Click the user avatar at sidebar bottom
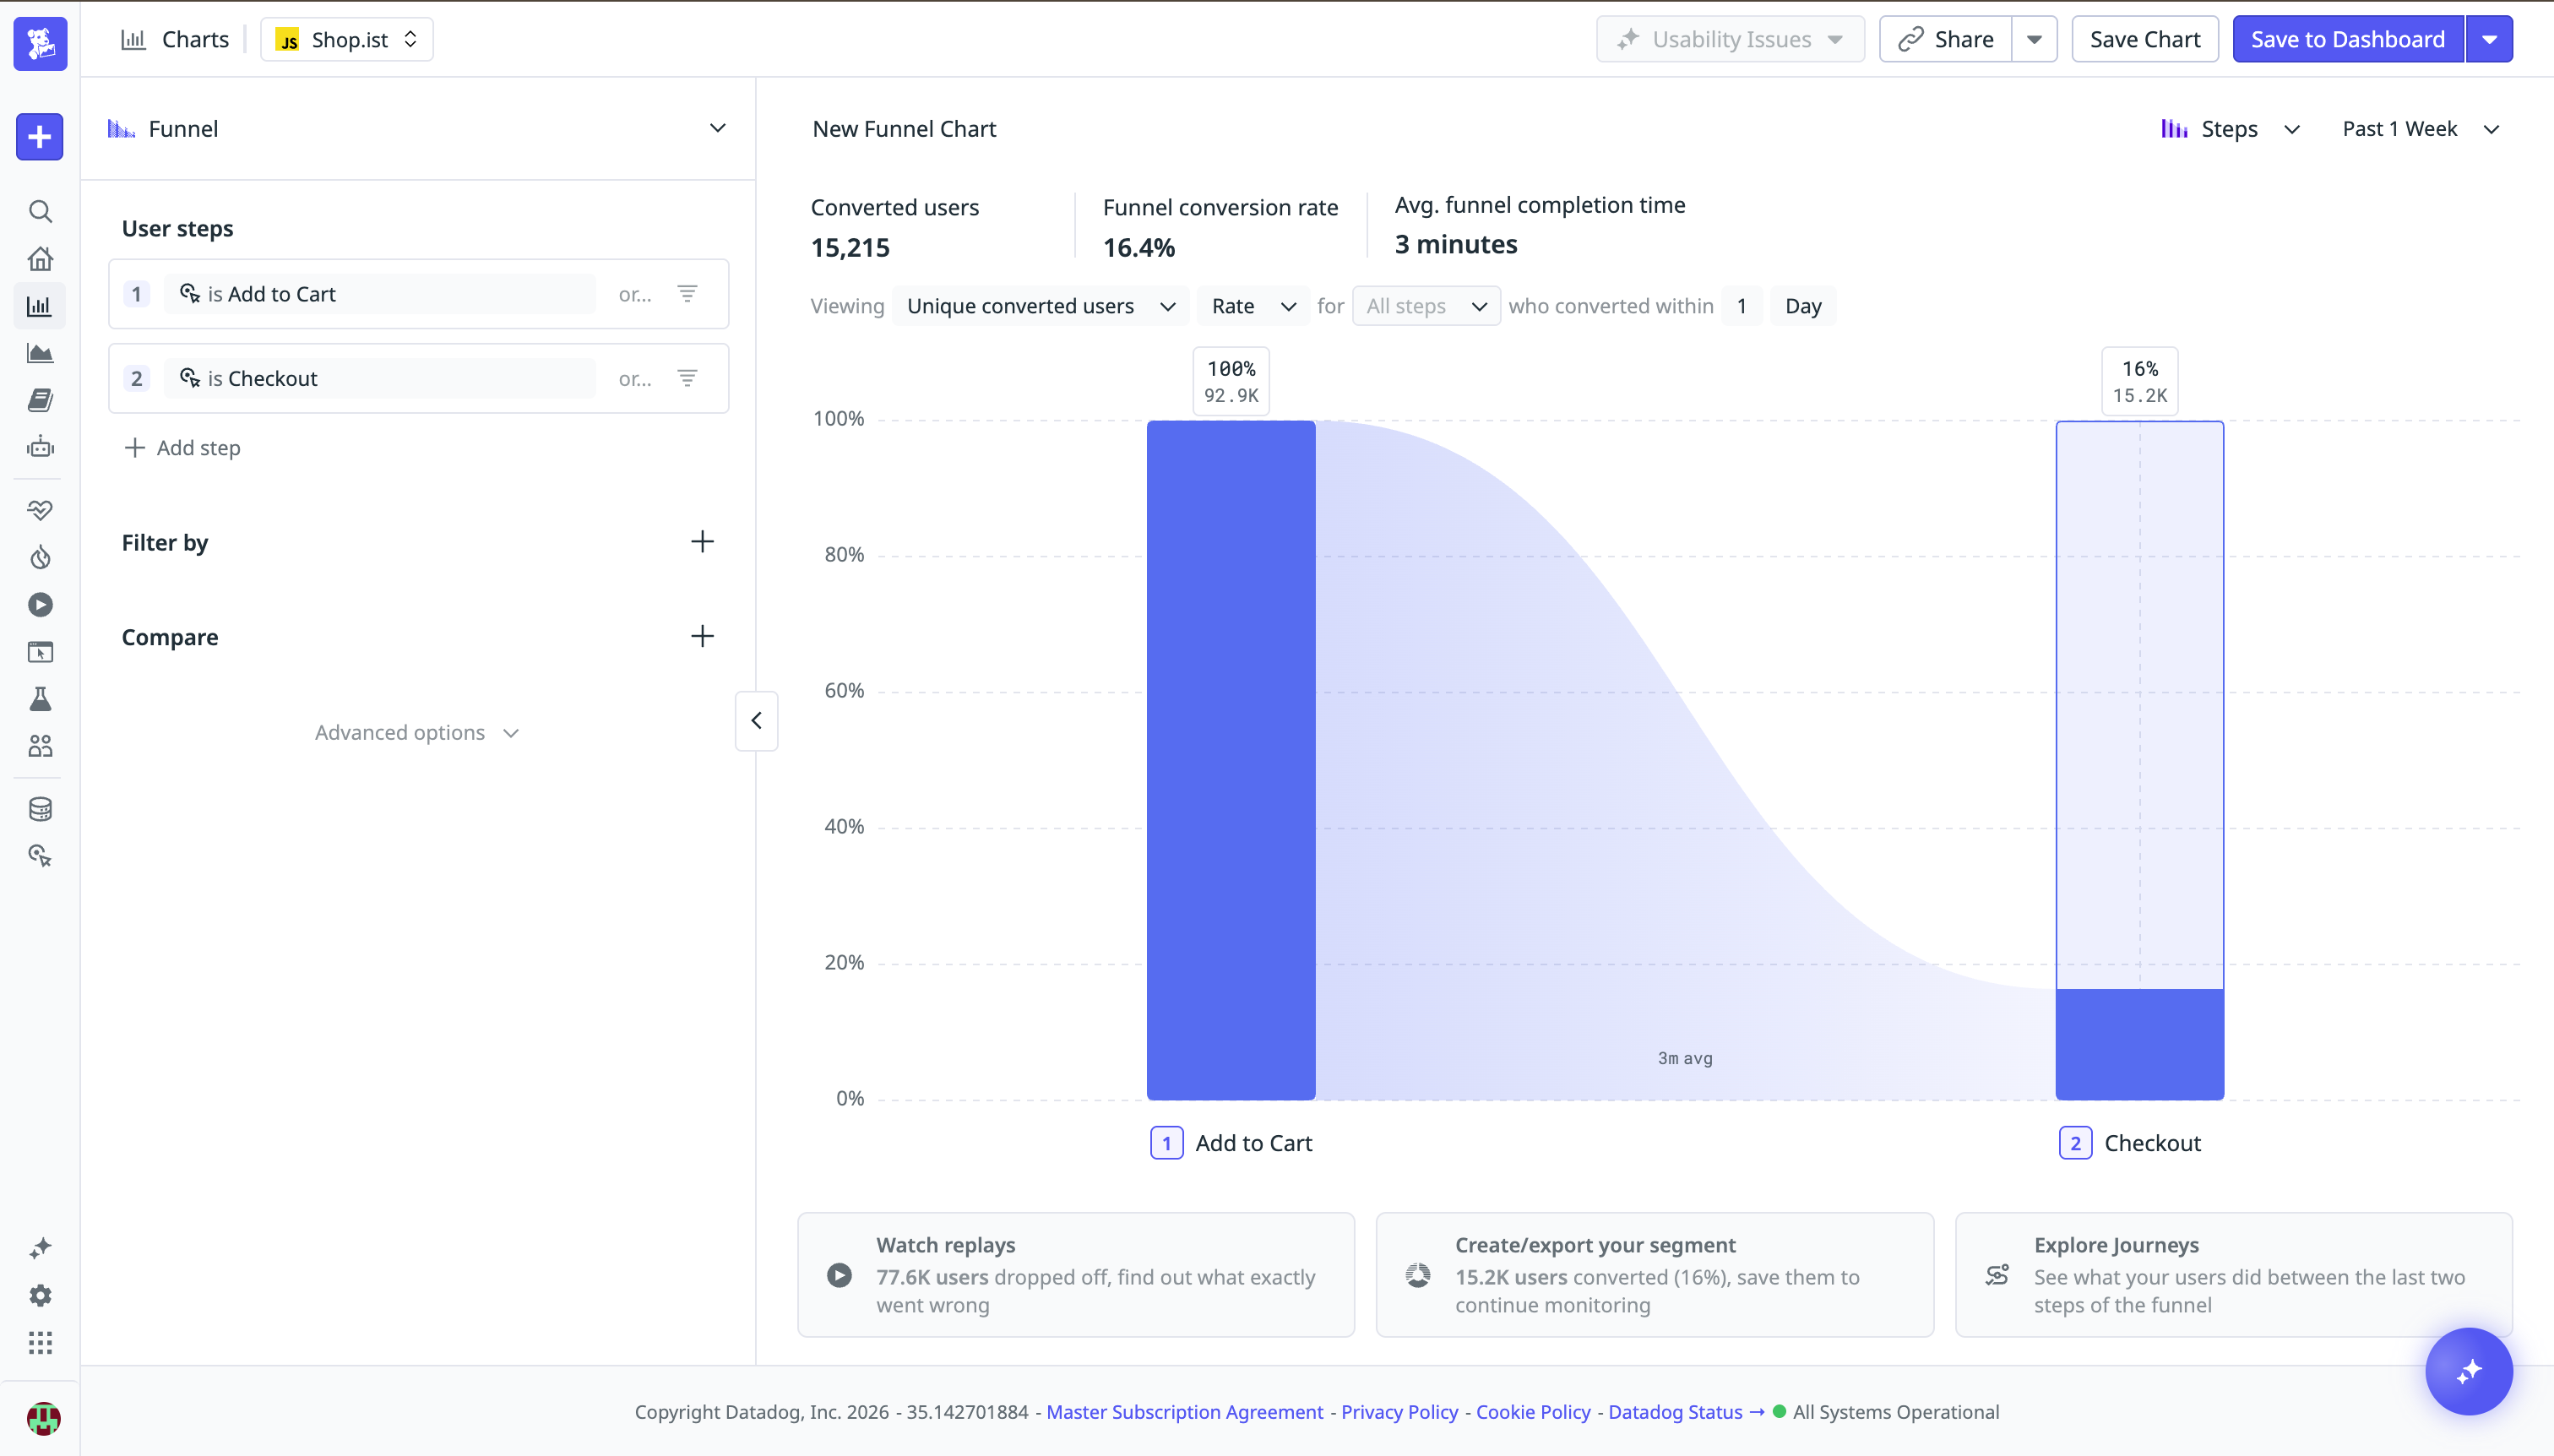 (x=43, y=1418)
